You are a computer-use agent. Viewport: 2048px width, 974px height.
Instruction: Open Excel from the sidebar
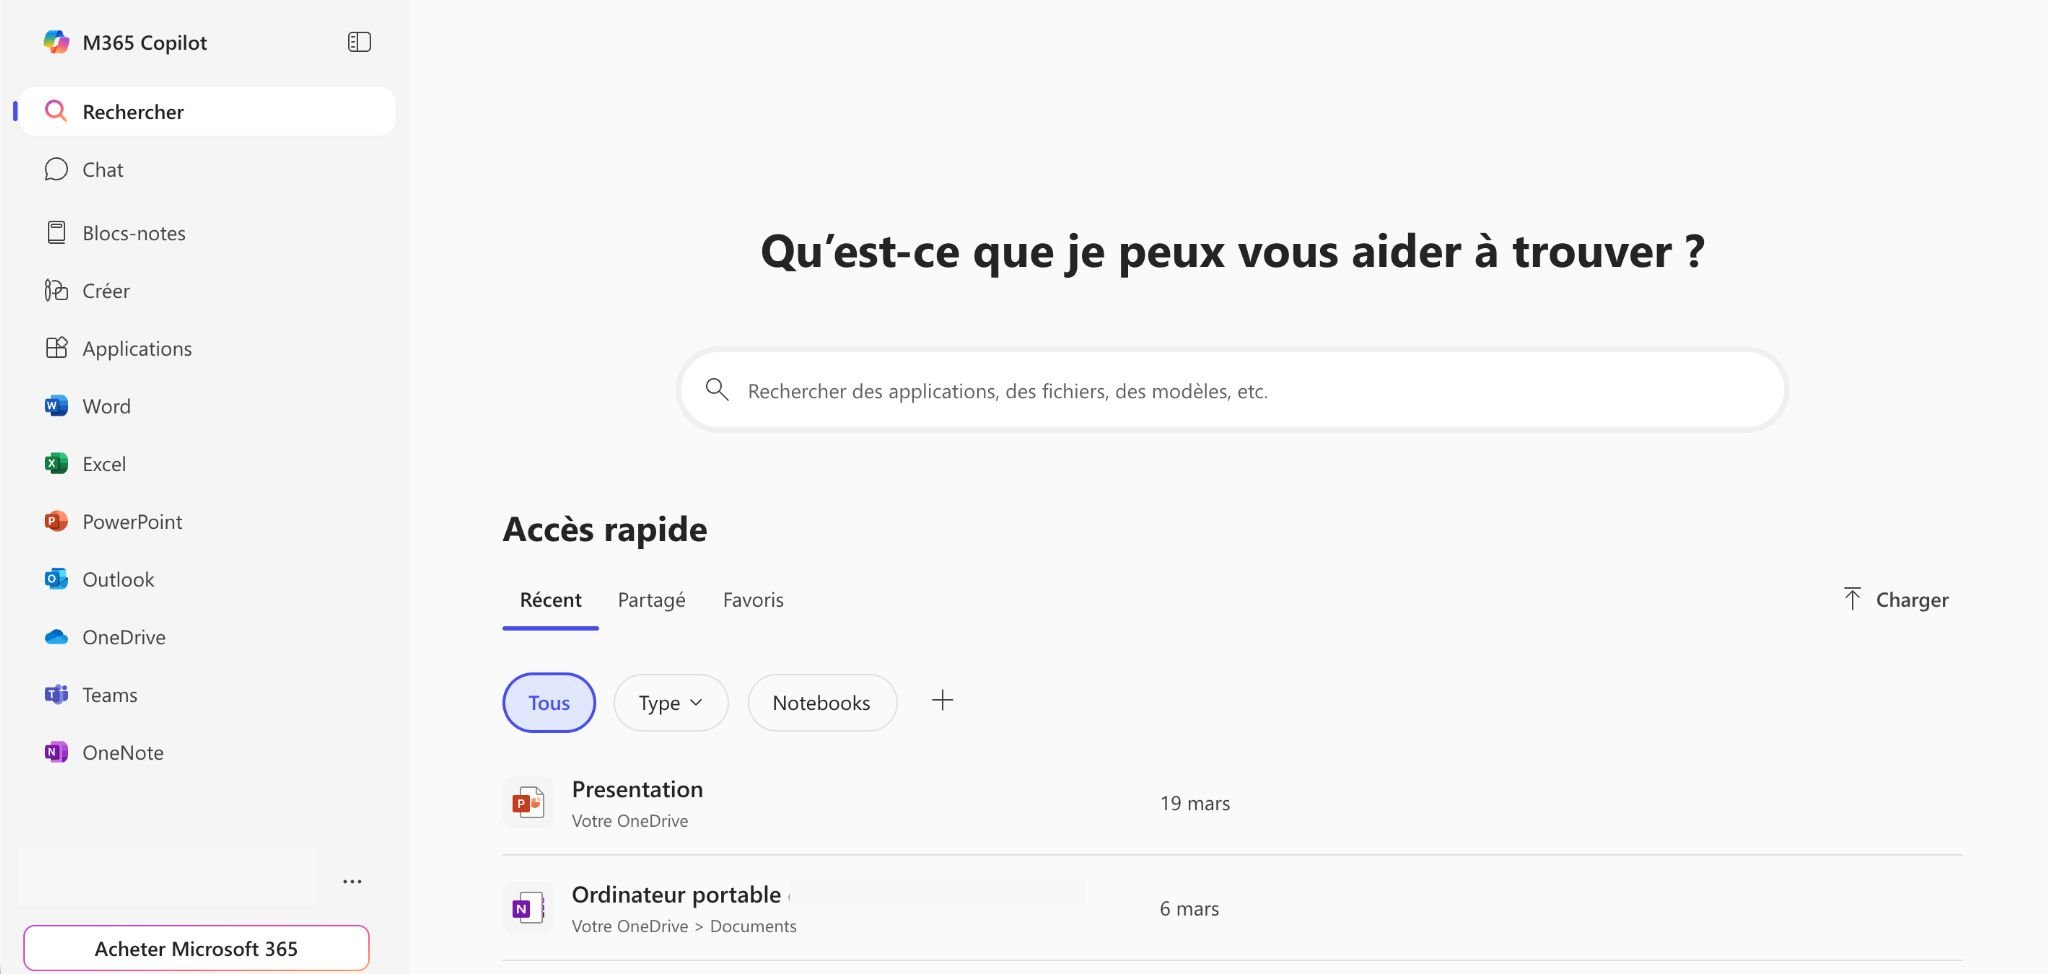(106, 463)
